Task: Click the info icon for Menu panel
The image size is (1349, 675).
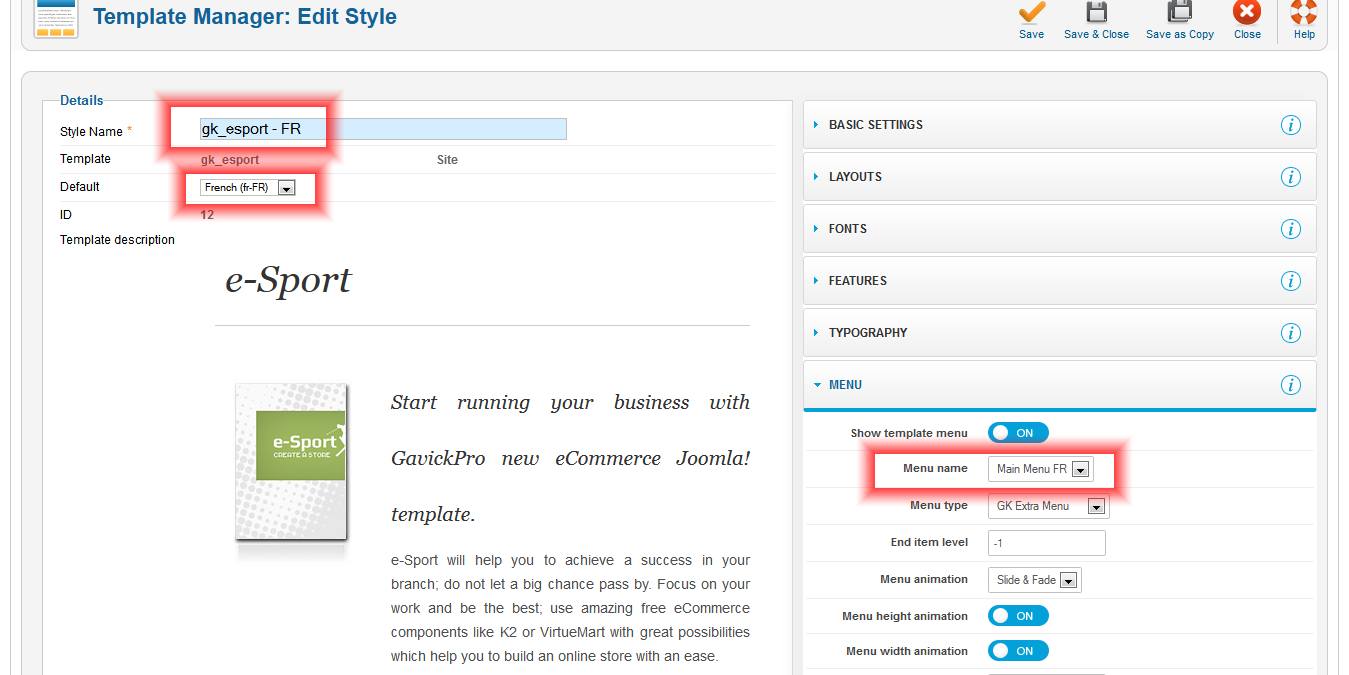Action: [1291, 385]
